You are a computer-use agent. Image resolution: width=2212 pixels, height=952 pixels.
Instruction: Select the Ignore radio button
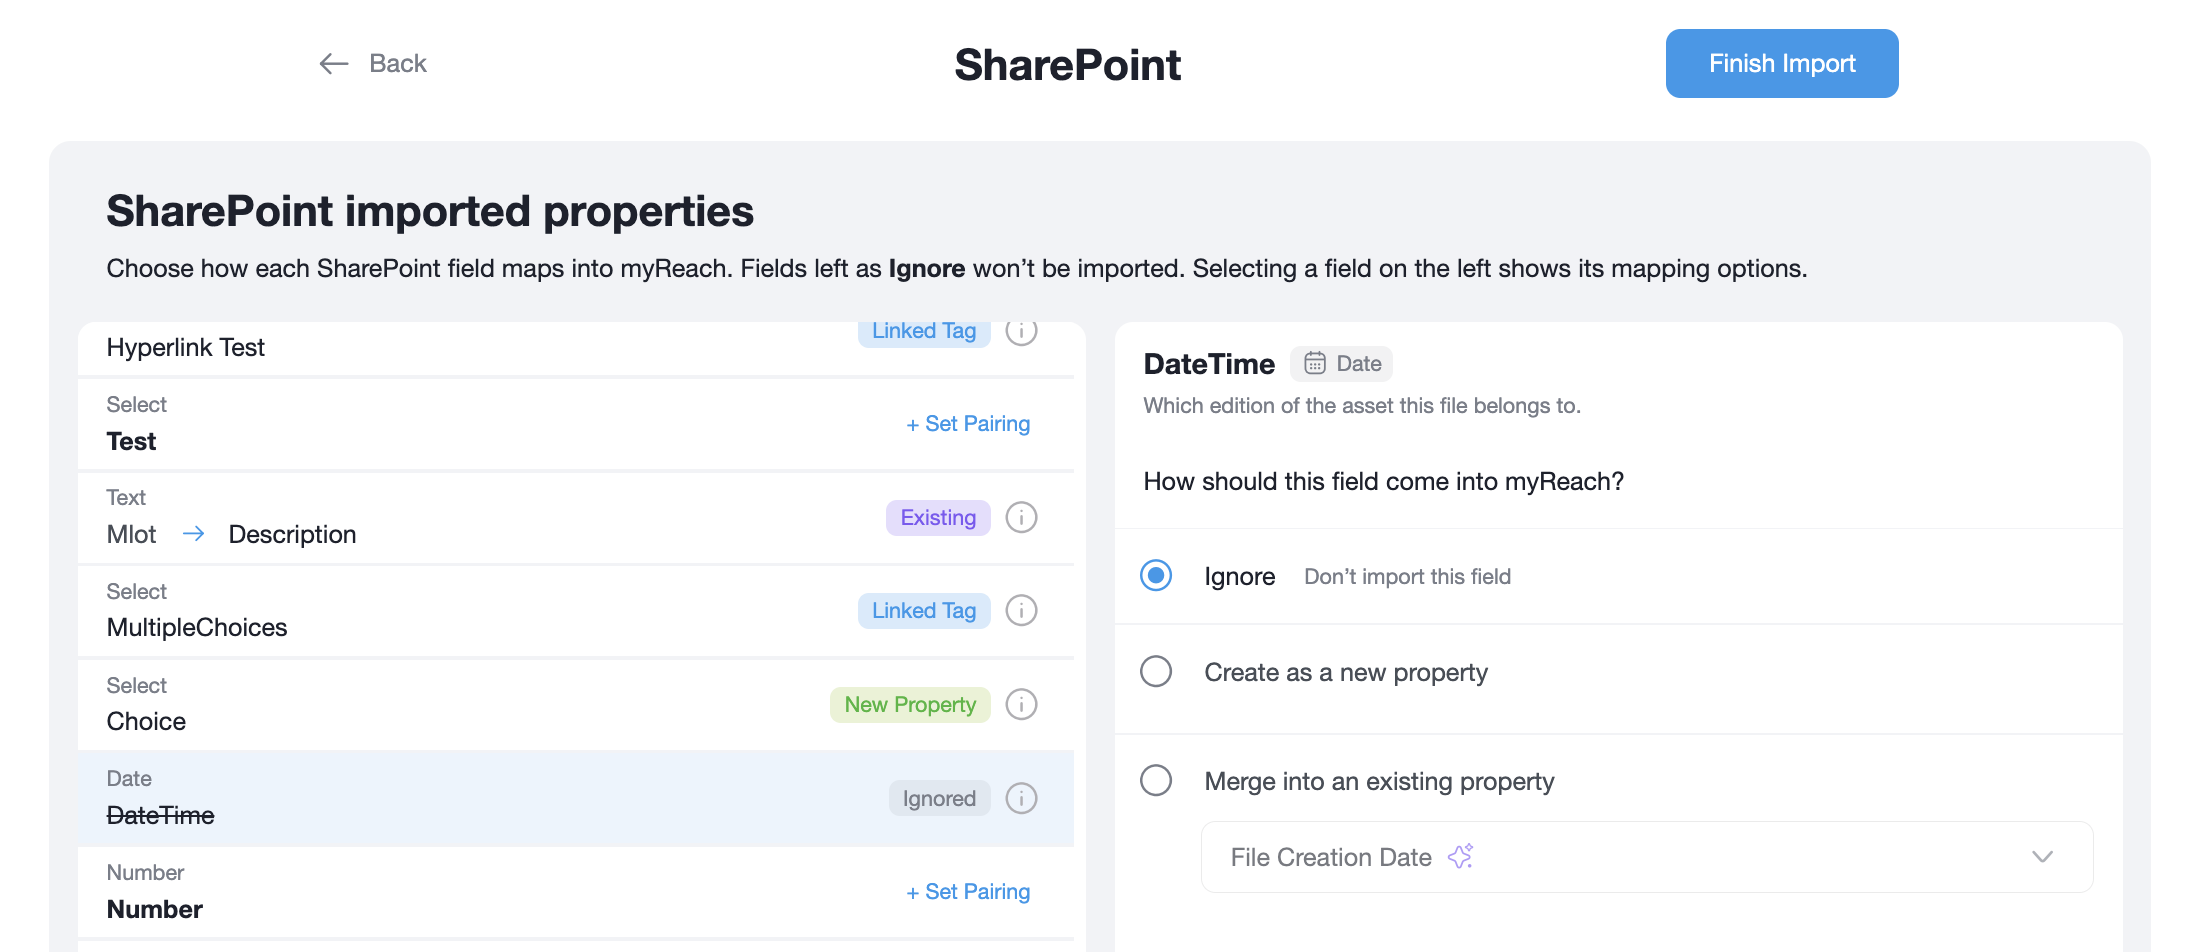coord(1156,575)
